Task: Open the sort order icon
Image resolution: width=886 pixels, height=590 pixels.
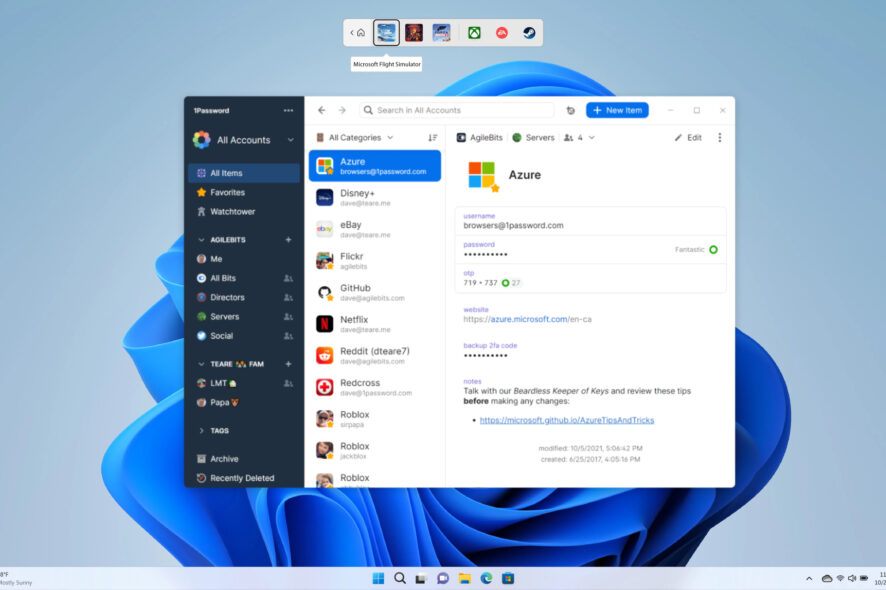Action: (x=432, y=137)
